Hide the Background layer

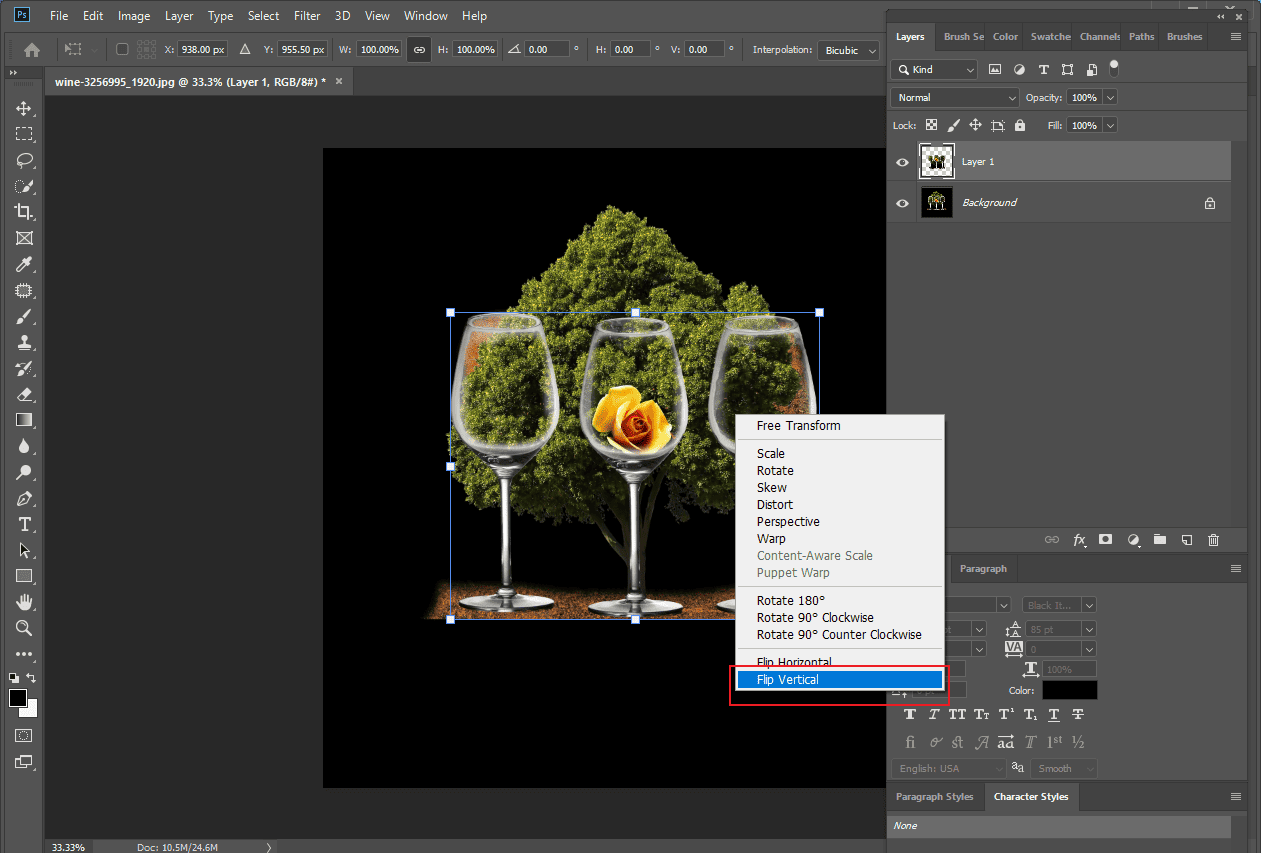point(902,202)
